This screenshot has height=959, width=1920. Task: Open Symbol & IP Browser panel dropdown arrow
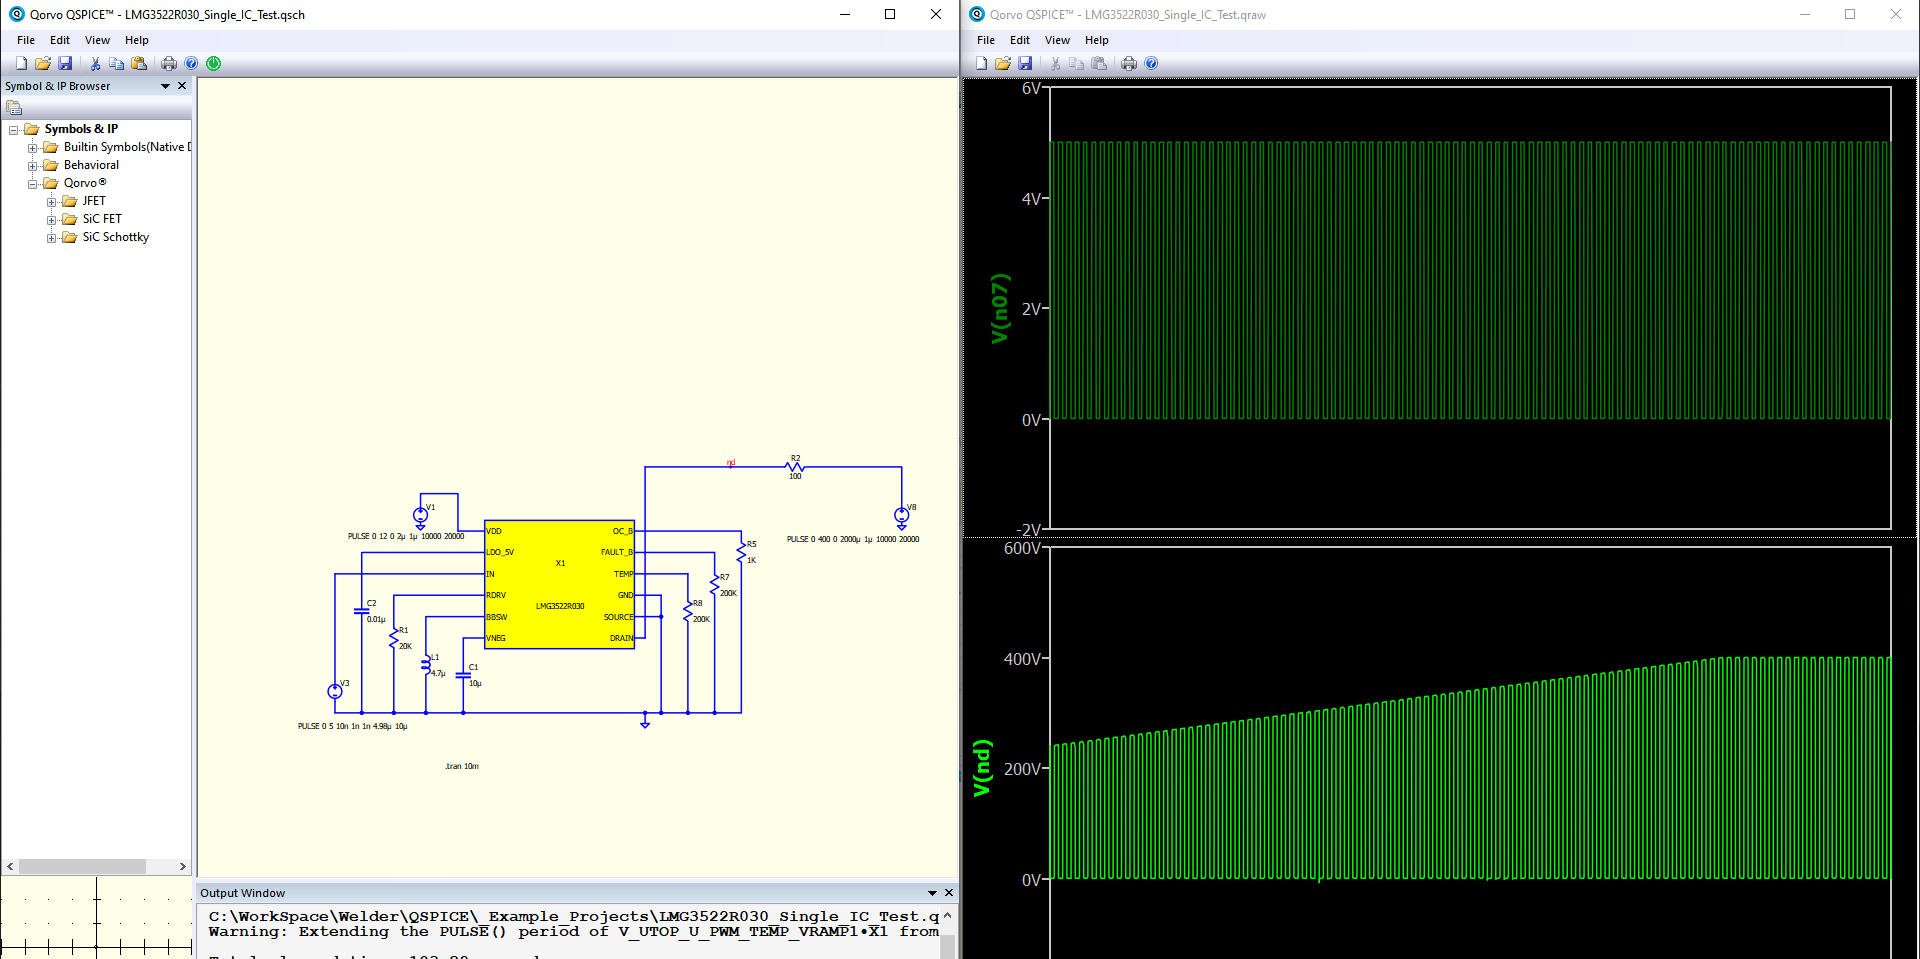[x=166, y=86]
